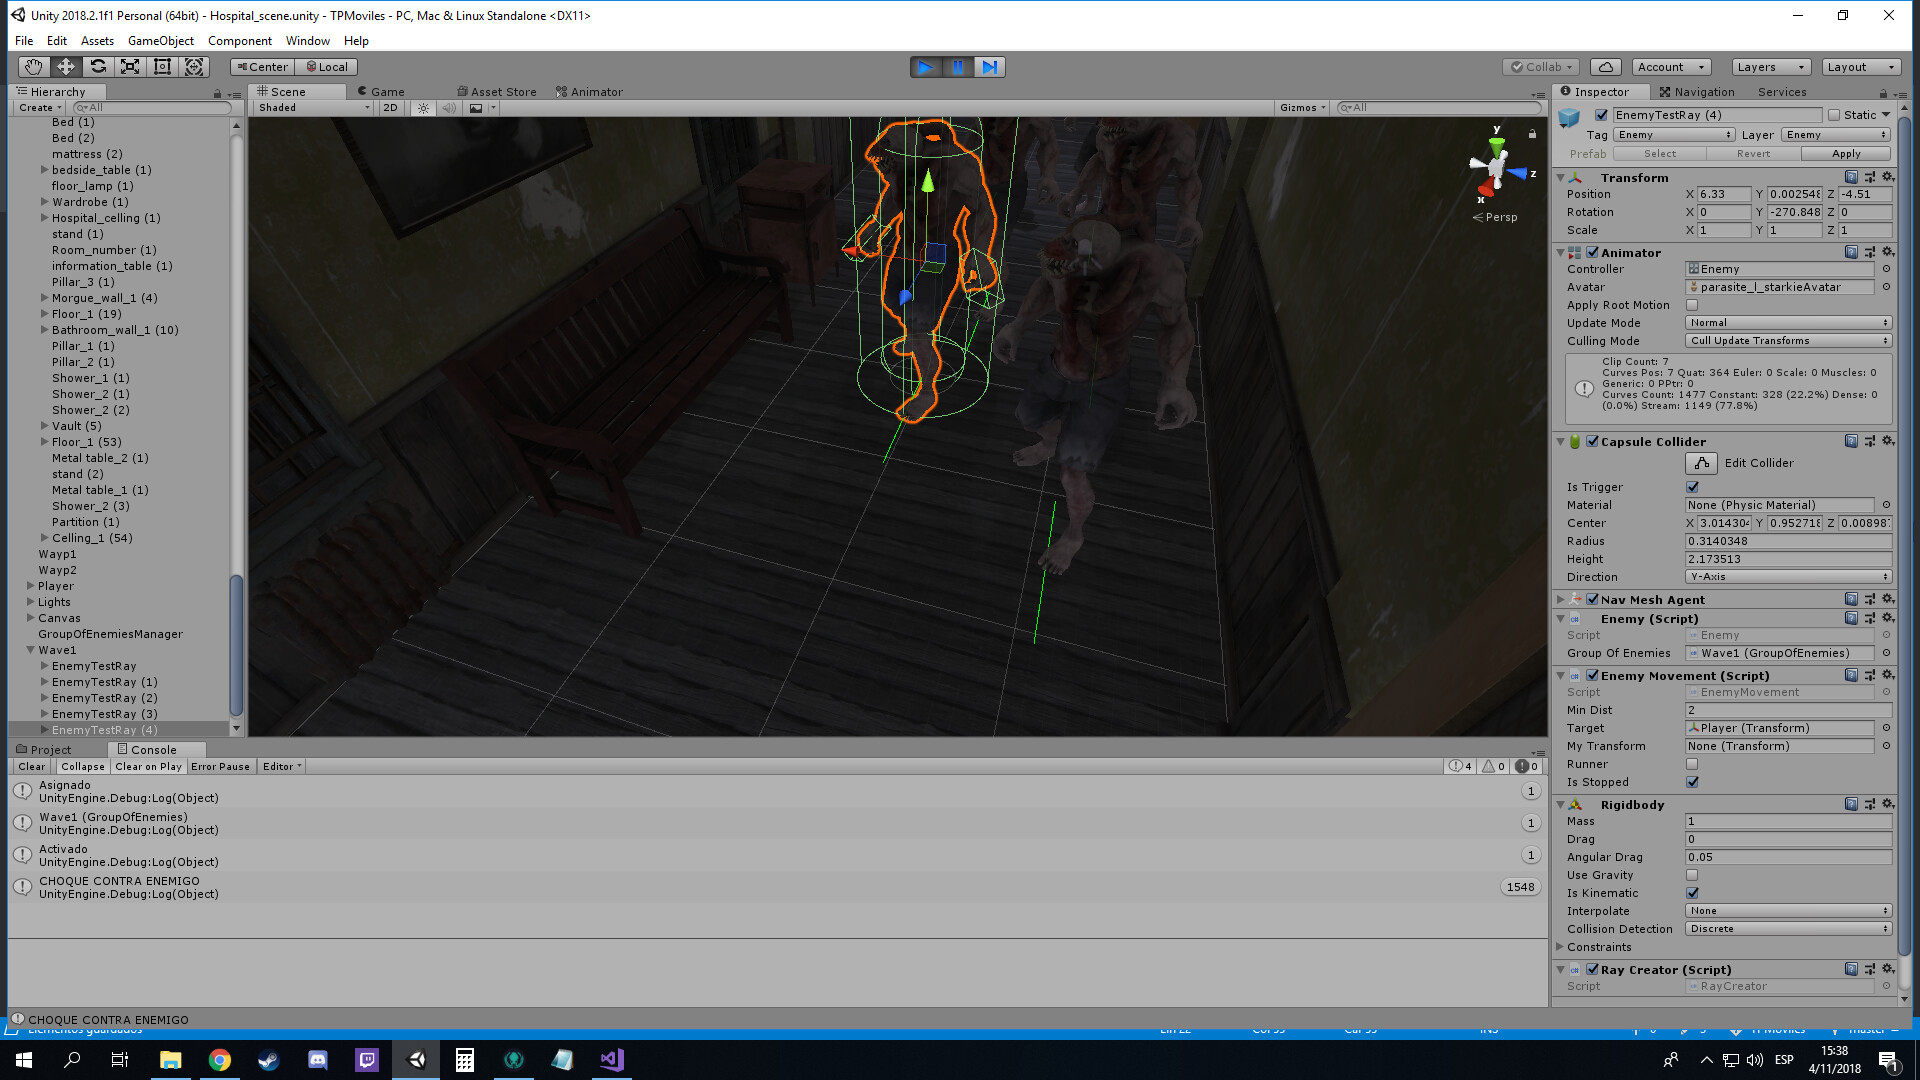Open the GameObject menu
Image resolution: width=1920 pixels, height=1080 pixels.
160,40
